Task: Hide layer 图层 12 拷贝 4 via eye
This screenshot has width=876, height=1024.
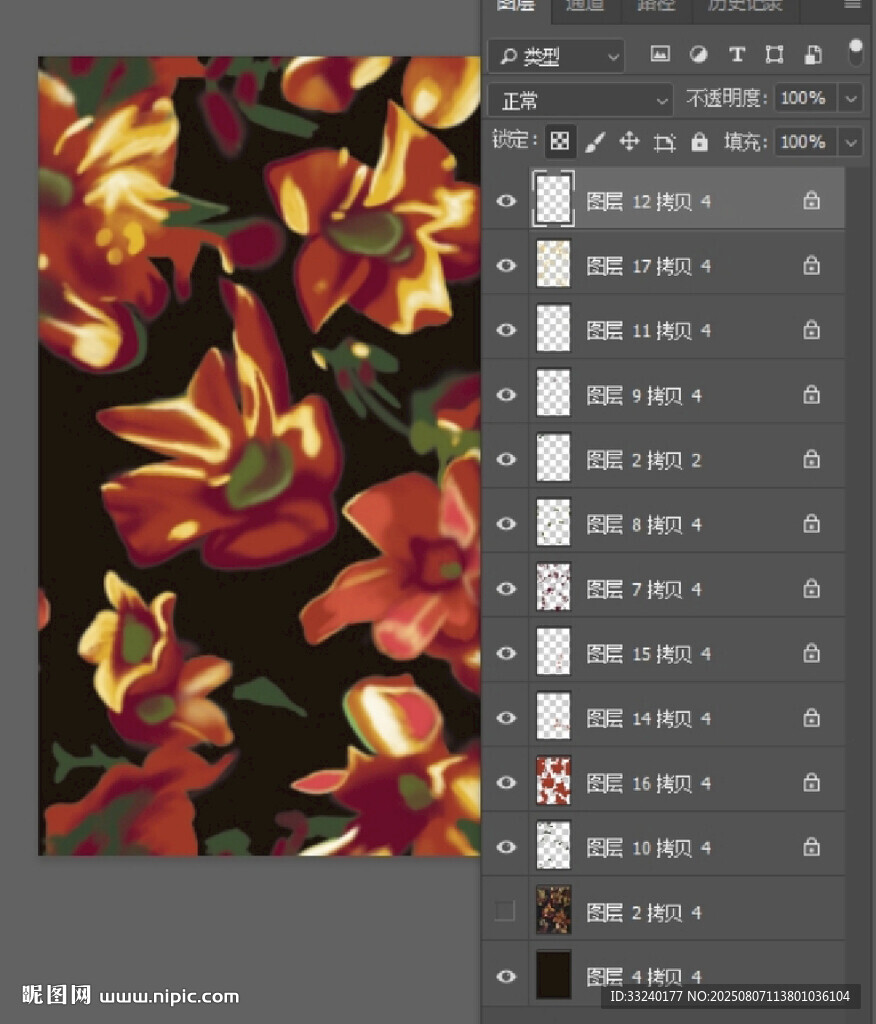Action: (506, 200)
